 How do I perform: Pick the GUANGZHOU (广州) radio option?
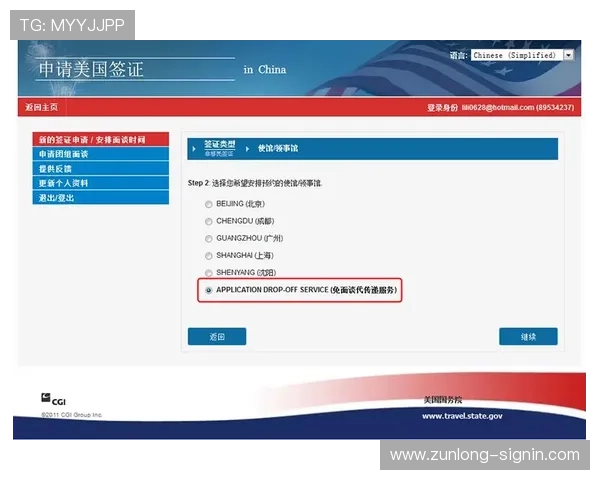(209, 238)
